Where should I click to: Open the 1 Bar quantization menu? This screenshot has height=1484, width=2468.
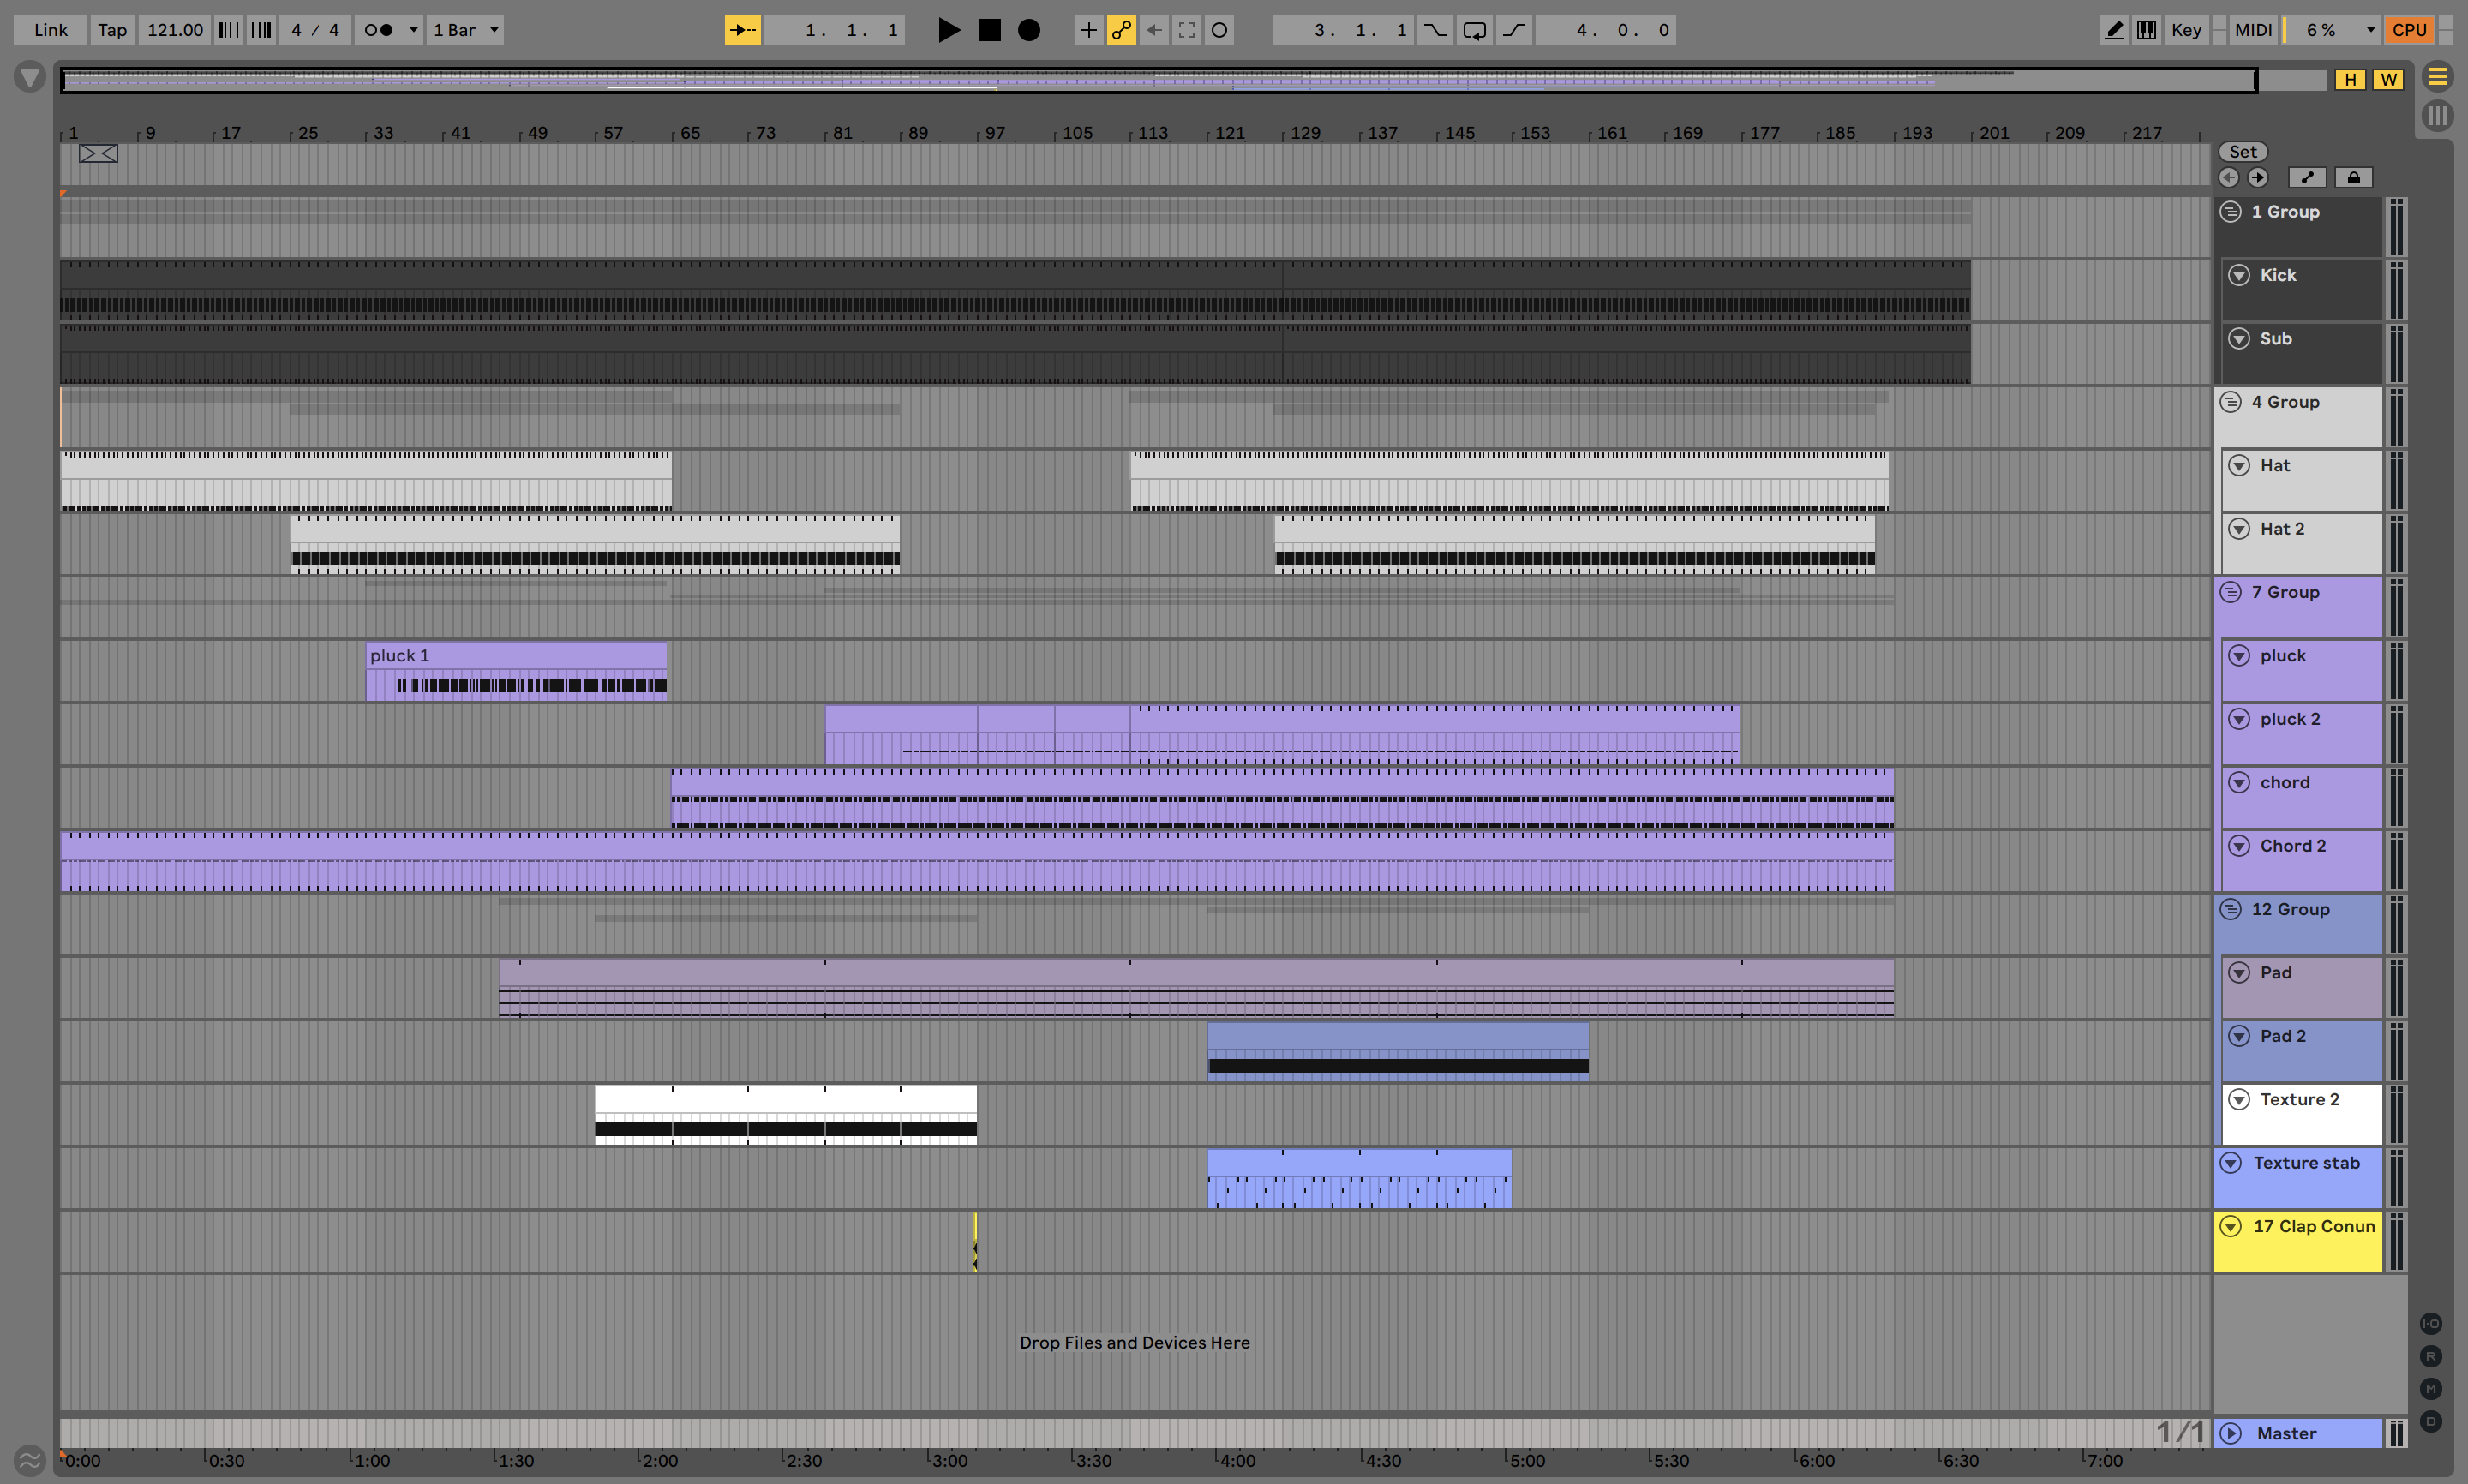(465, 30)
